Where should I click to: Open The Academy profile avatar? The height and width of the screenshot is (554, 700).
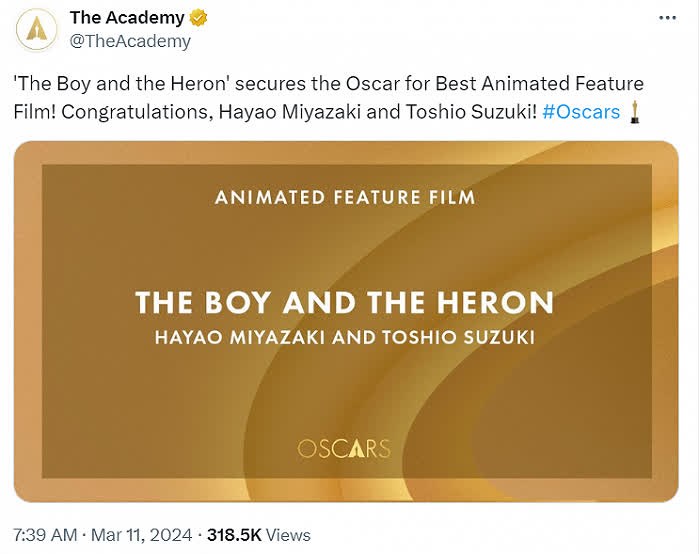click(x=37, y=29)
